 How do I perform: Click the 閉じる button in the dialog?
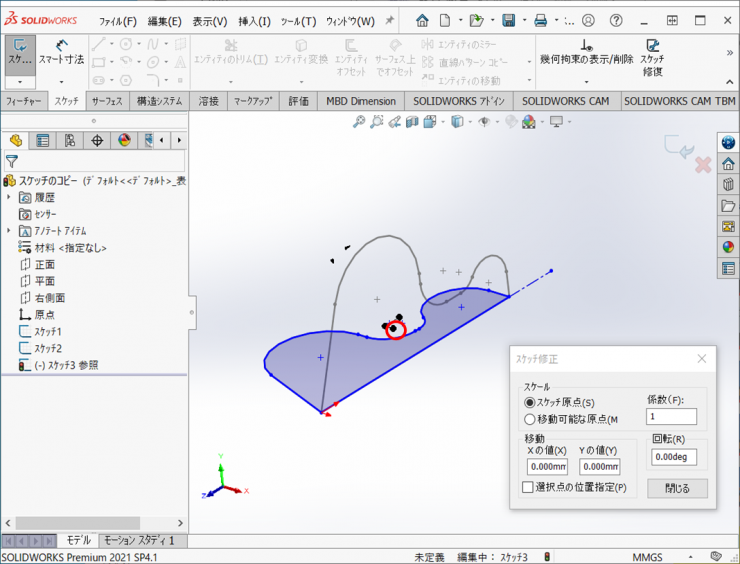[677, 488]
